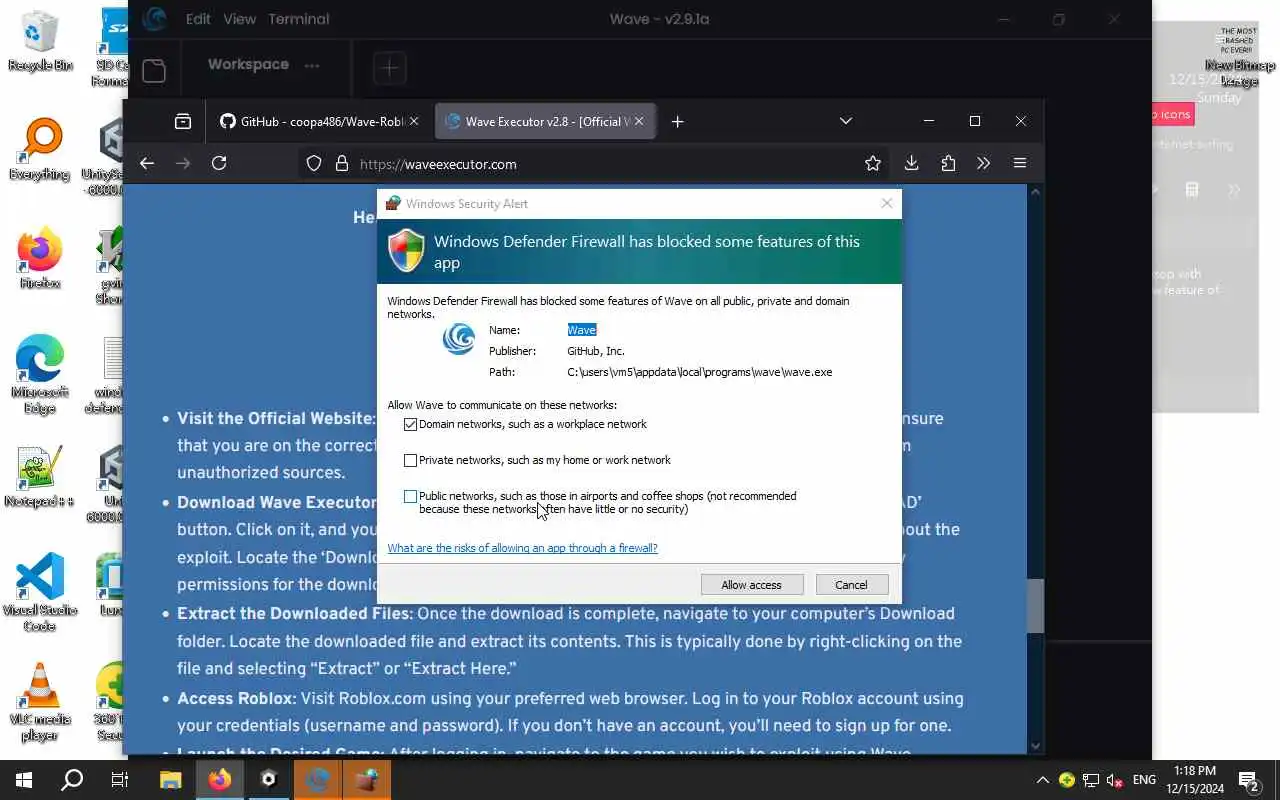1280x800 pixels.
Task: Add a new tab in Wave
Action: tap(389, 68)
